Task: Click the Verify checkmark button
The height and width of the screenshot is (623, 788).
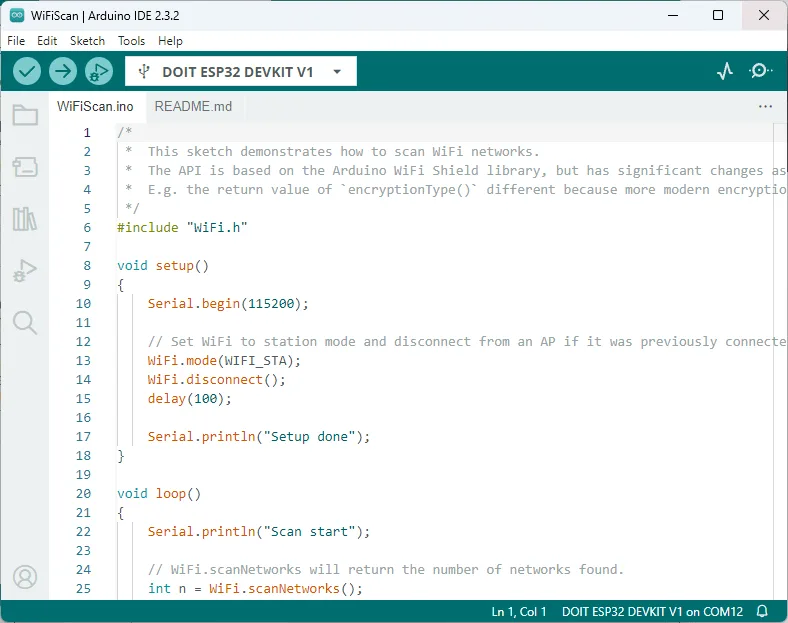Action: point(27,71)
